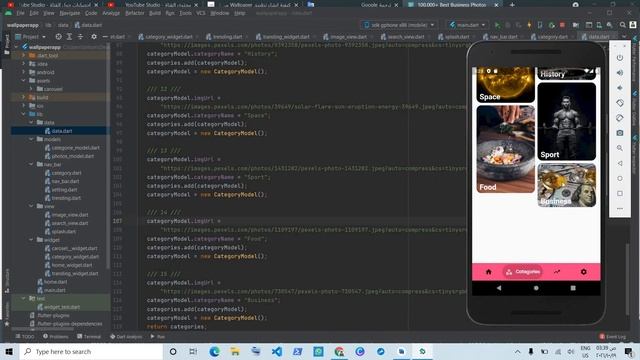This screenshot has height=360, width=640.
Task: Open the Refactor menu
Action: click(135, 13)
